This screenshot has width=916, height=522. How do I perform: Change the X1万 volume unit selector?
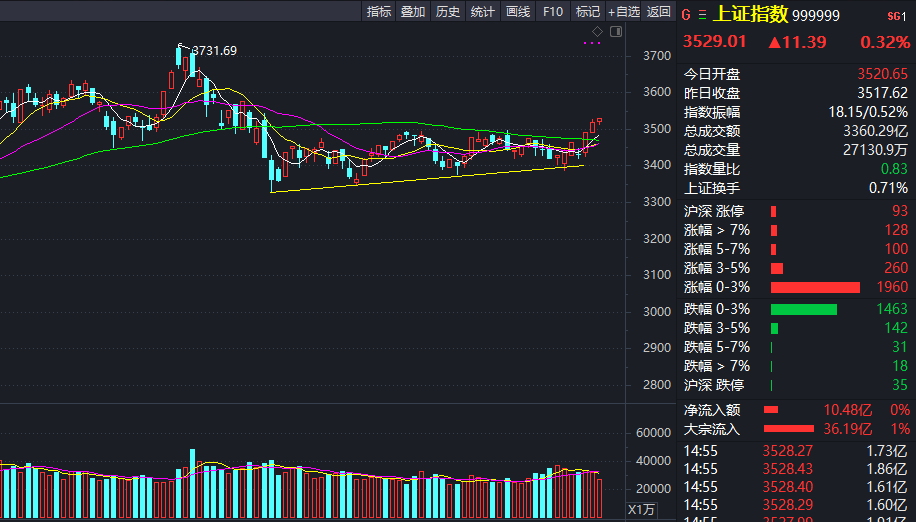(x=640, y=510)
